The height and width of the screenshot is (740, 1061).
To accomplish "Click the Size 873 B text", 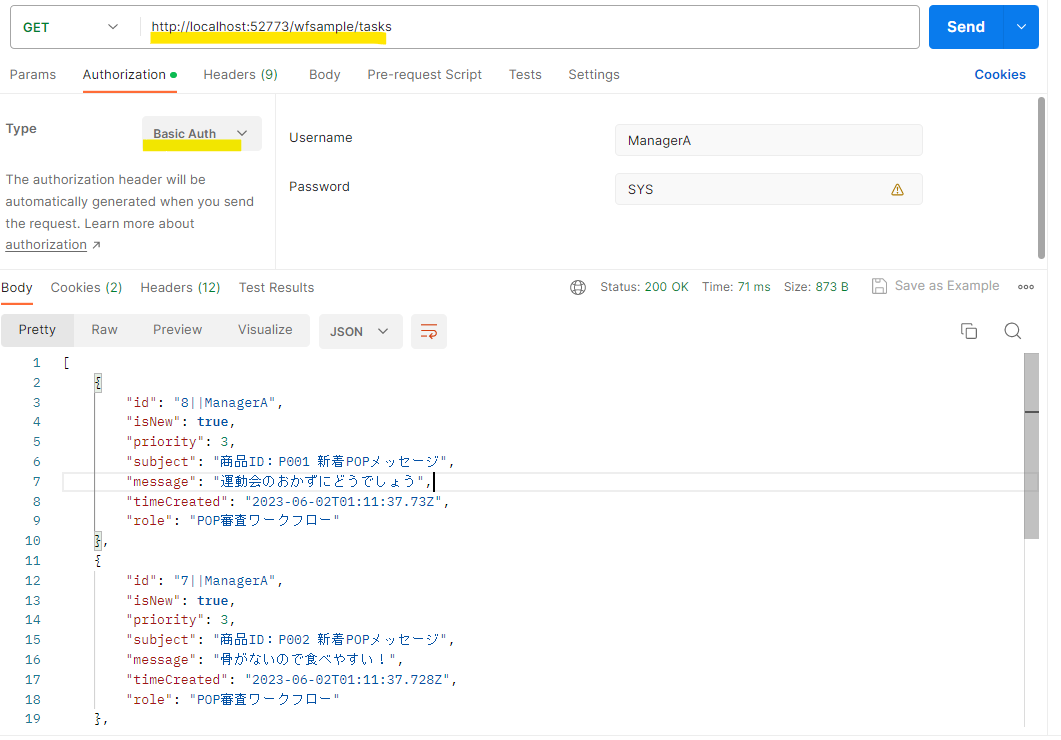I will click(816, 287).
